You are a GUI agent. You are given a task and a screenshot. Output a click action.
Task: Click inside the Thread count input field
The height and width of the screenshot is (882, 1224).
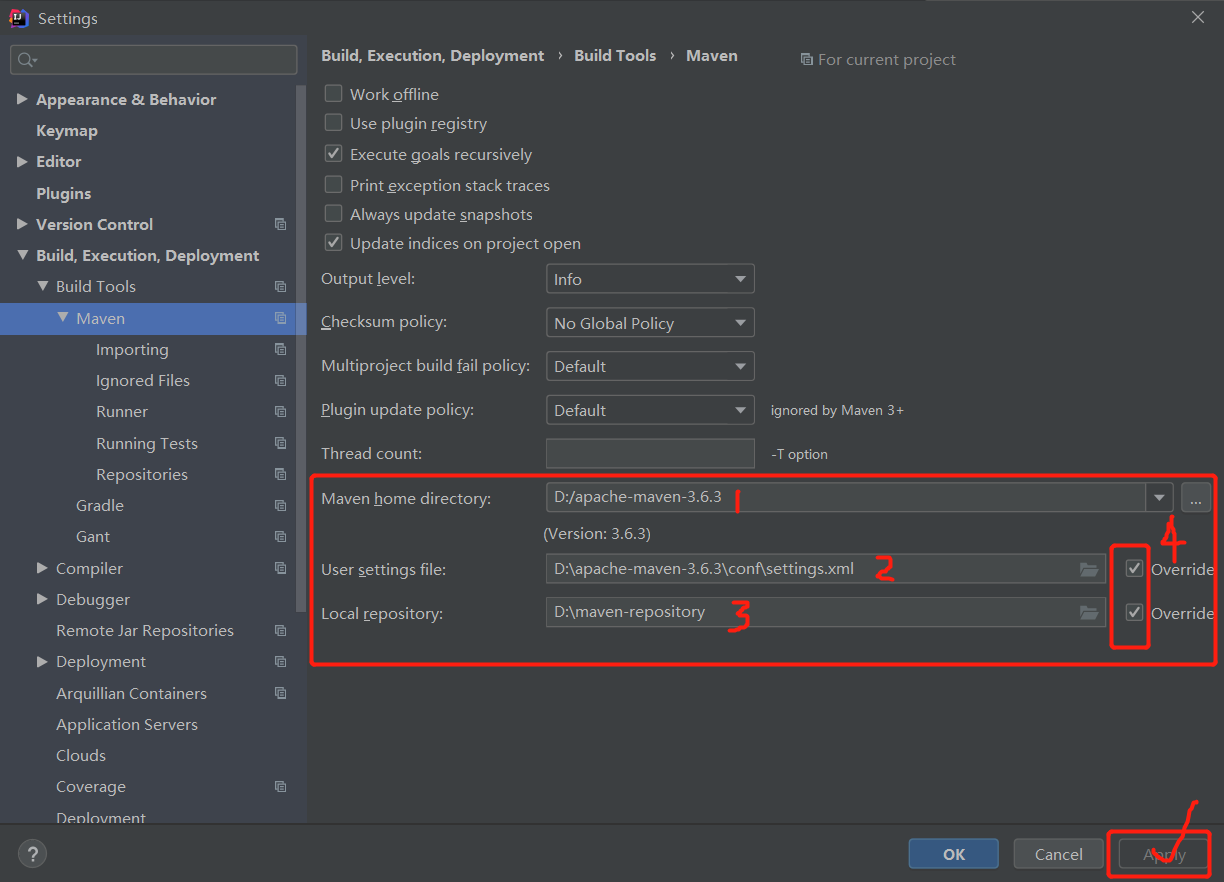649,453
